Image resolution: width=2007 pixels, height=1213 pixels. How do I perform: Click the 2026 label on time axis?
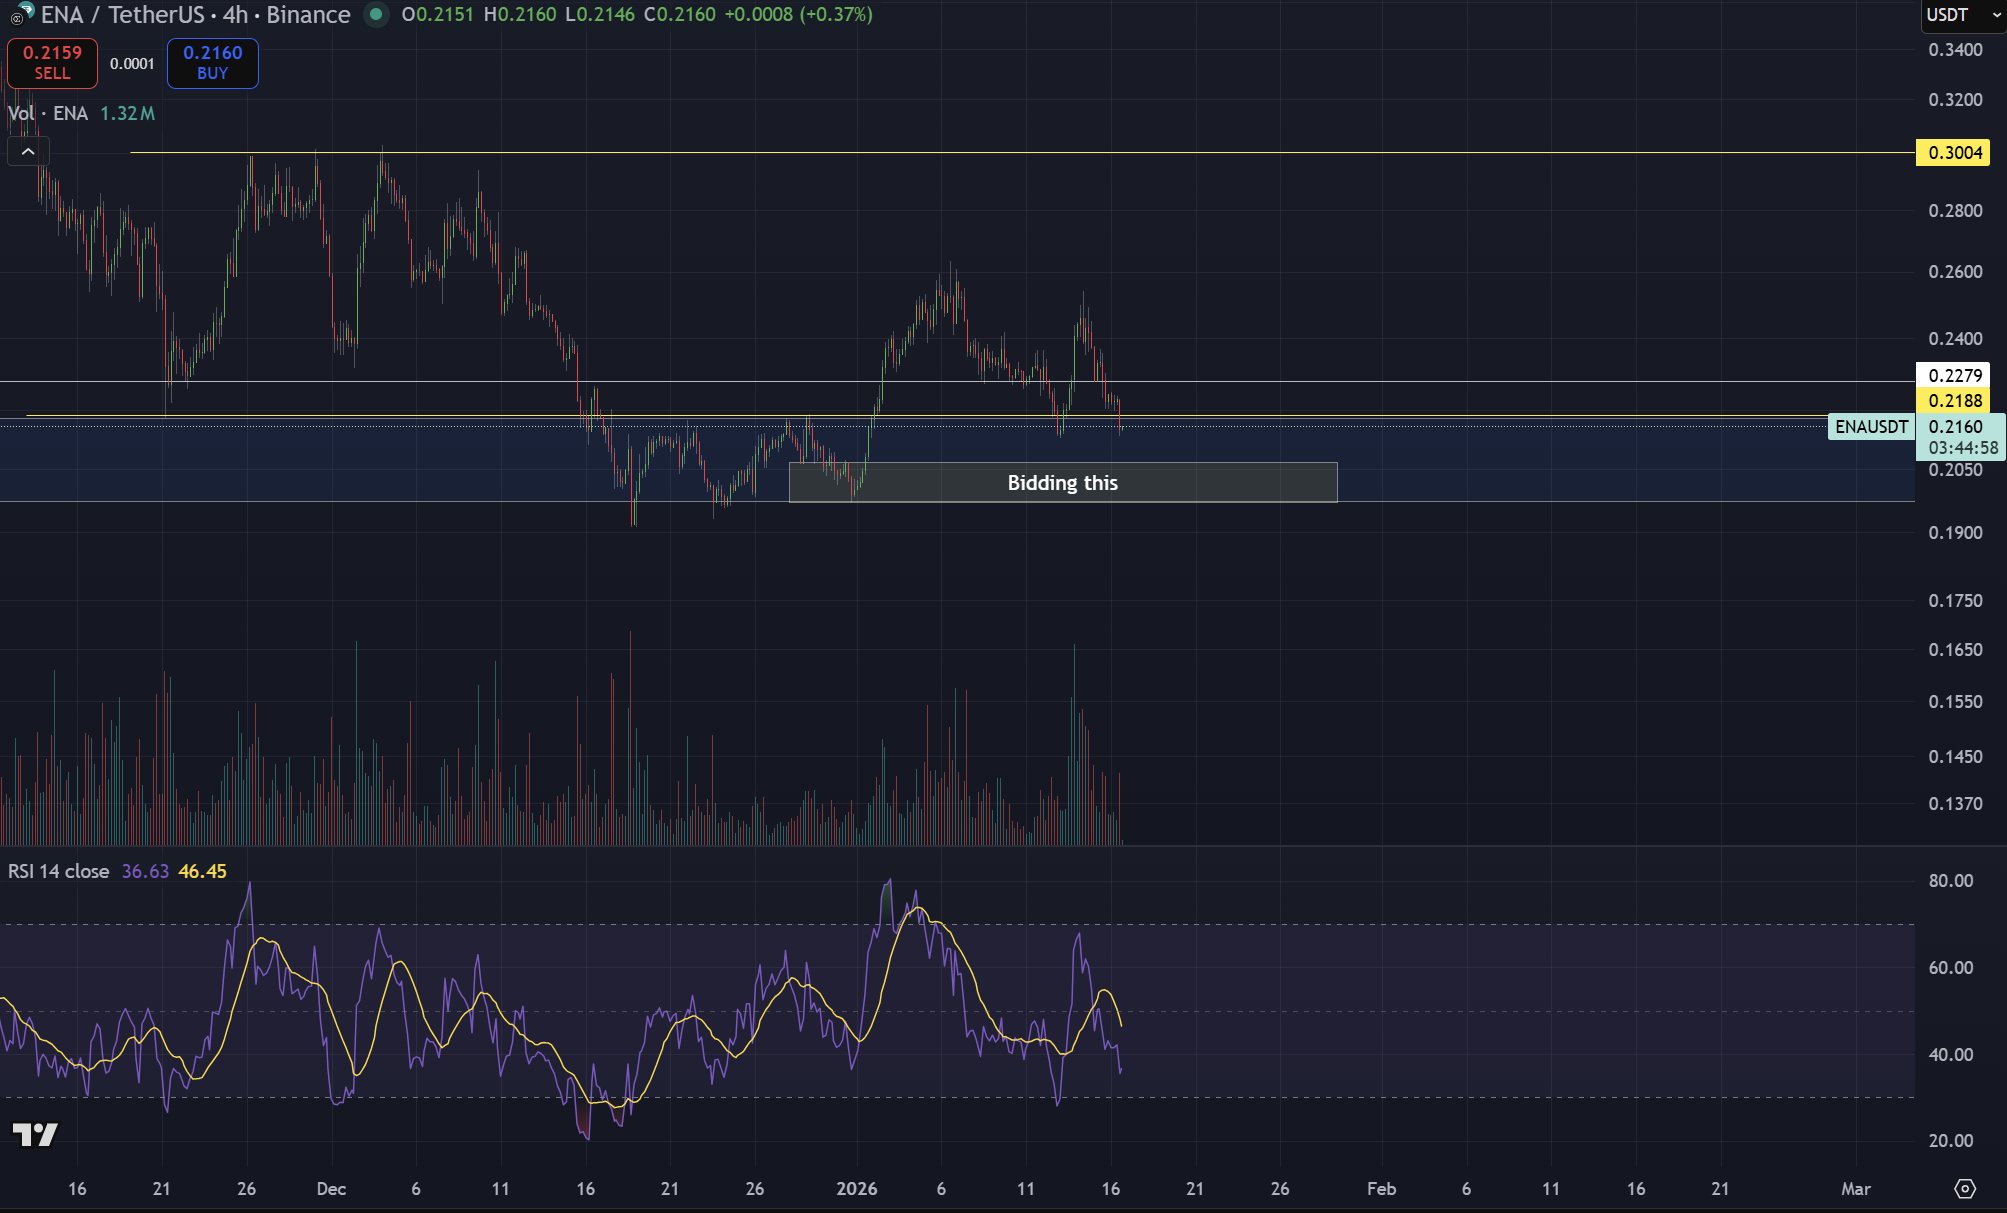click(856, 1188)
